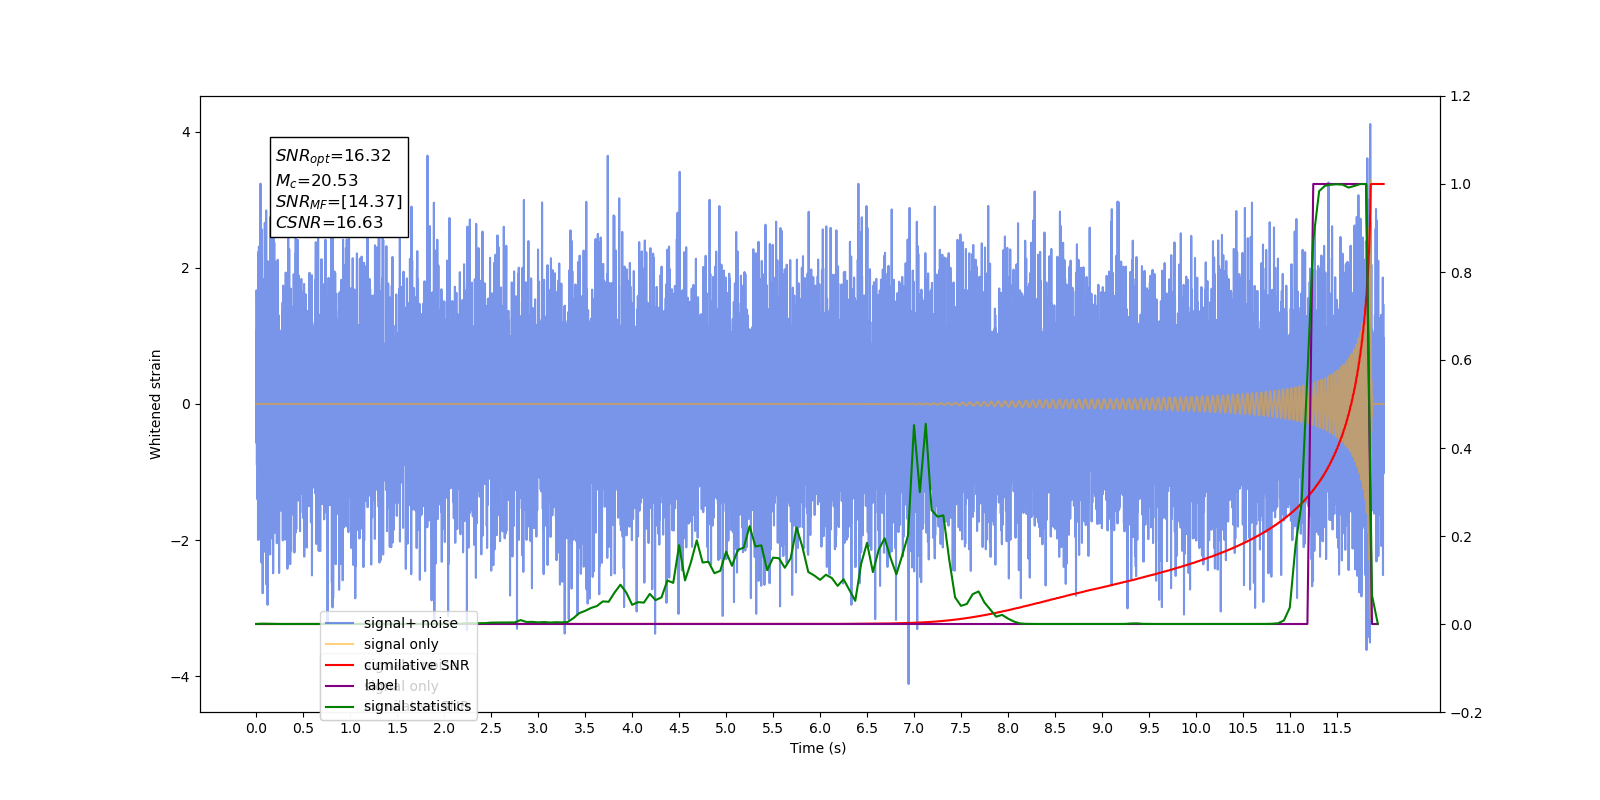Click the left y-axis tick label −2
Screen dimensions: 1600x800
coord(180,541)
